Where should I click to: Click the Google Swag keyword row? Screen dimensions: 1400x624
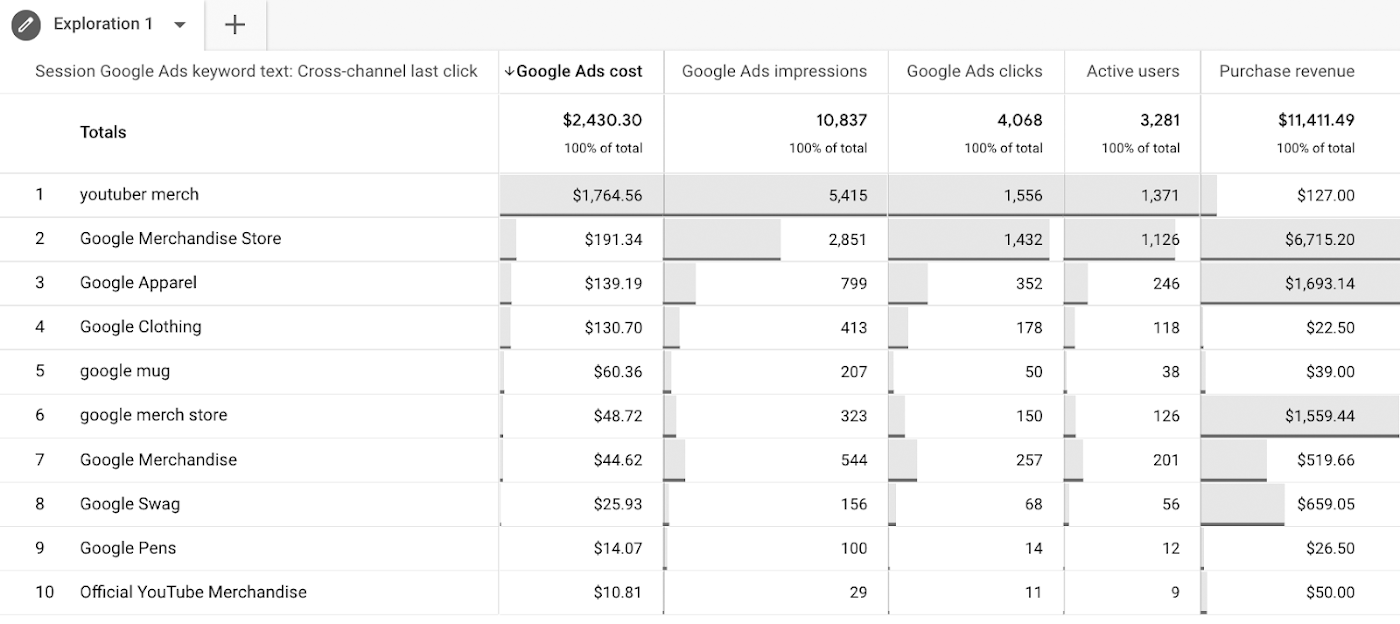(x=130, y=503)
